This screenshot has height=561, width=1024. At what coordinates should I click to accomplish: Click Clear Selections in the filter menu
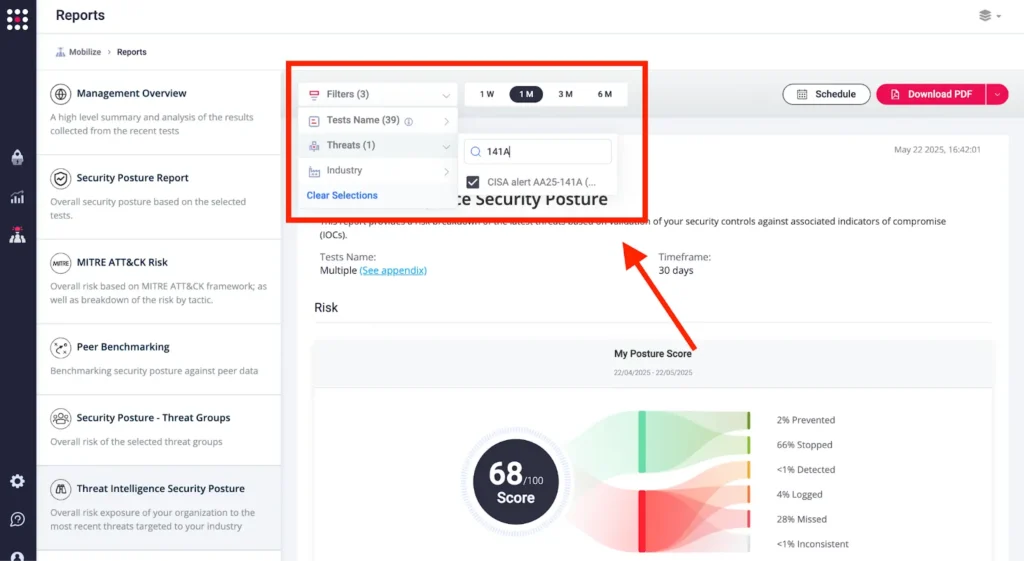342,195
